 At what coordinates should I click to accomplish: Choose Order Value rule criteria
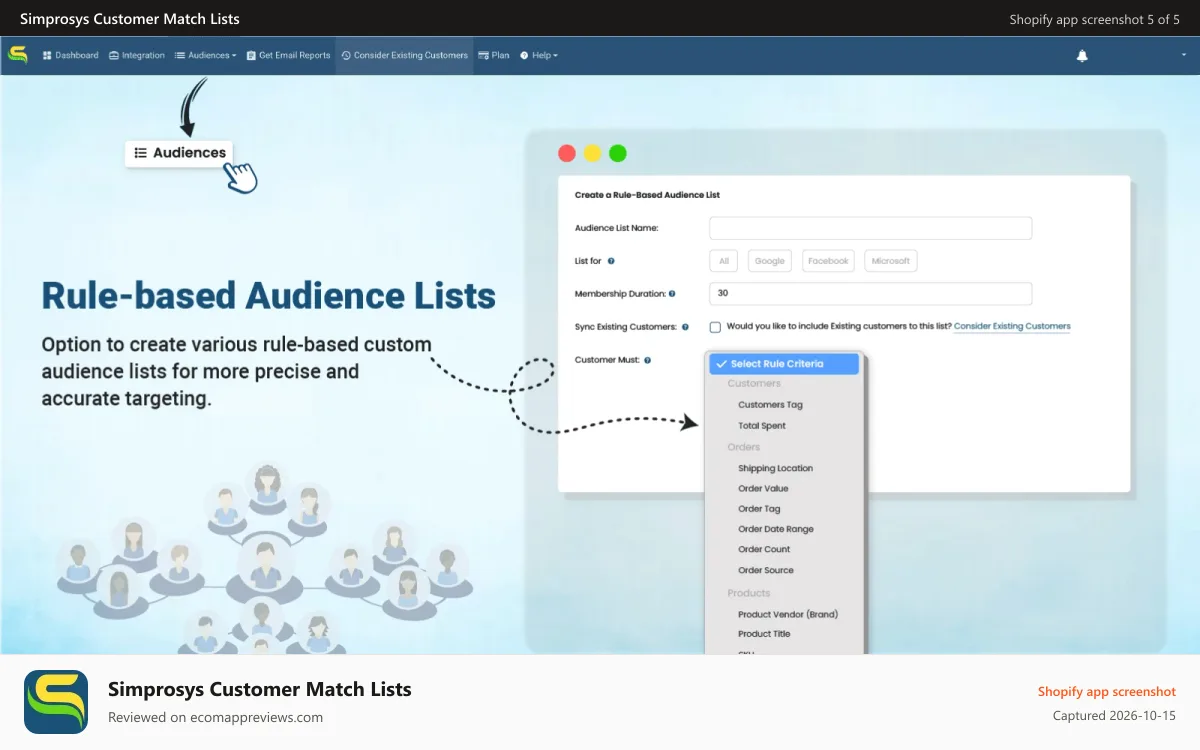[x=763, y=489]
